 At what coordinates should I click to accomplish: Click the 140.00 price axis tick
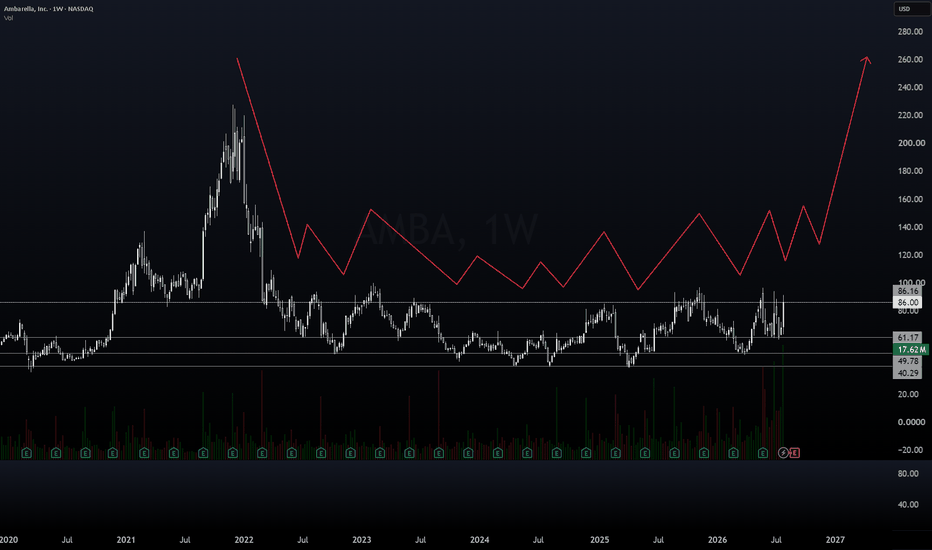(x=910, y=227)
